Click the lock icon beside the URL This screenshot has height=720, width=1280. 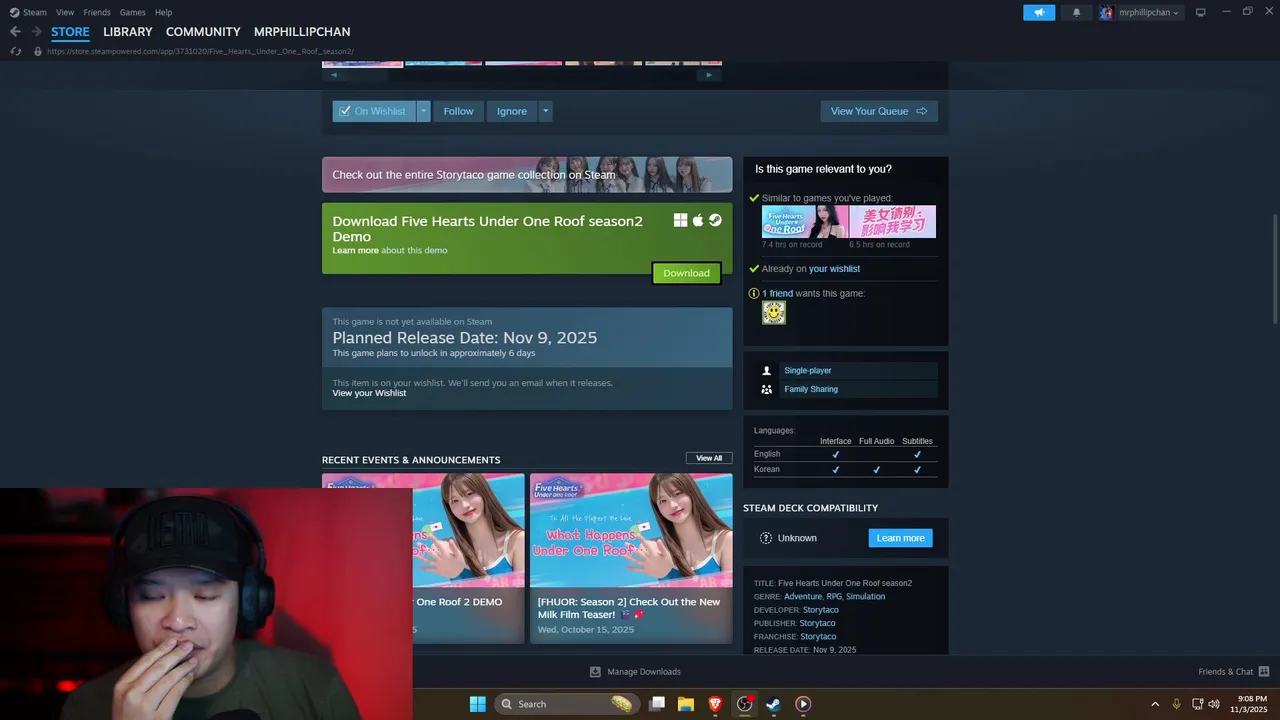click(x=38, y=51)
